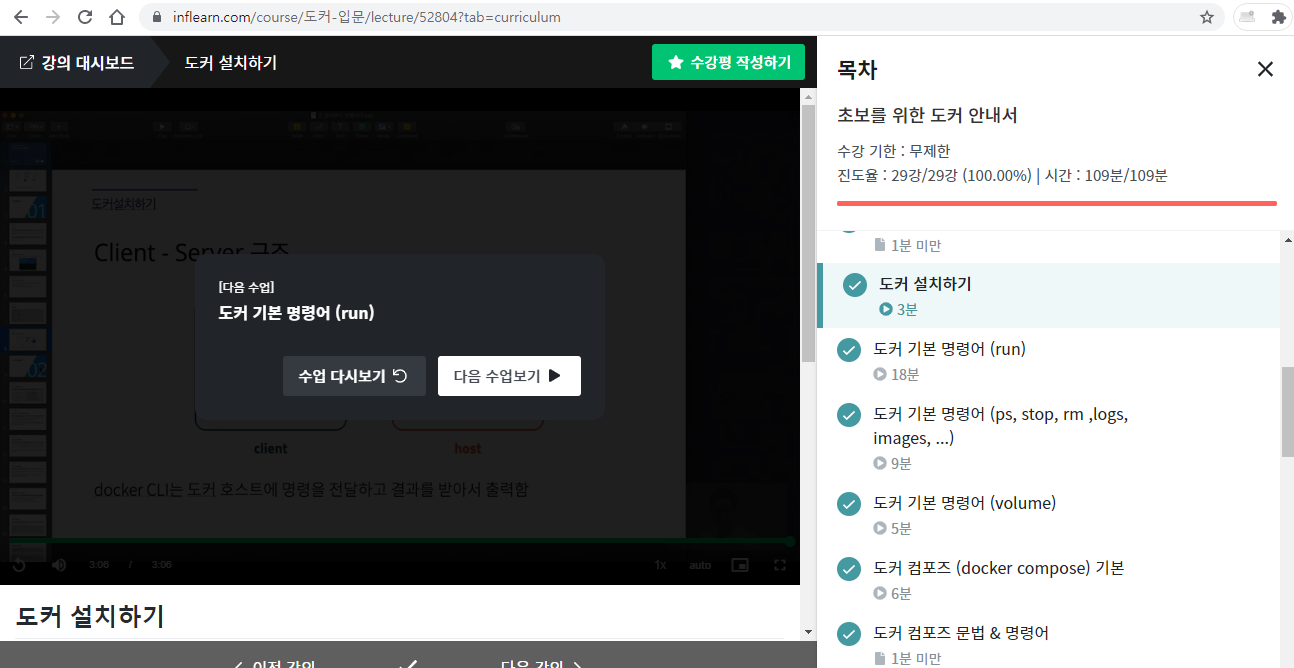Click the green video progress bar
The height and width of the screenshot is (668, 1294).
pos(398,541)
